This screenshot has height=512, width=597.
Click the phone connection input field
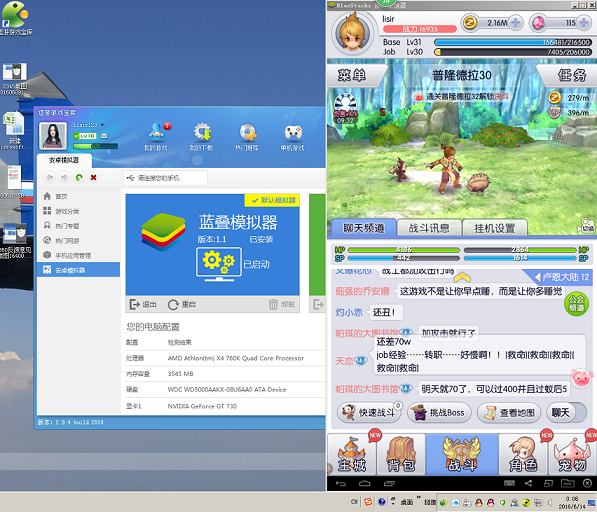click(165, 178)
